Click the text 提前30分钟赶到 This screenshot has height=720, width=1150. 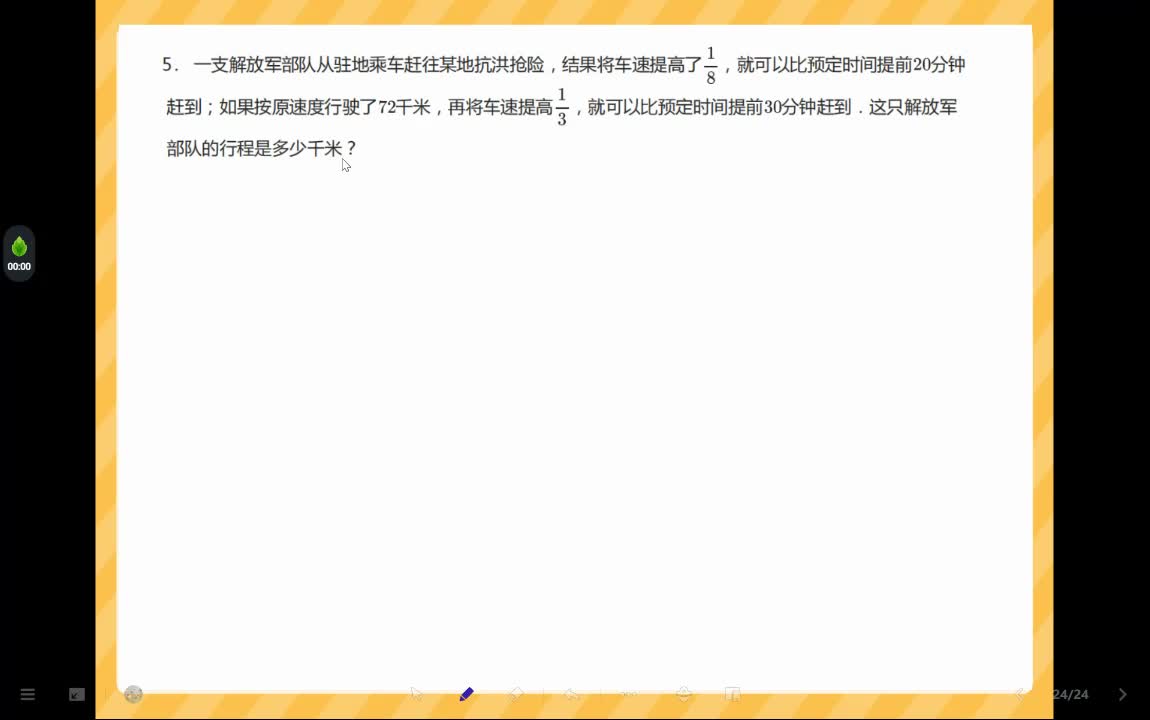790,107
